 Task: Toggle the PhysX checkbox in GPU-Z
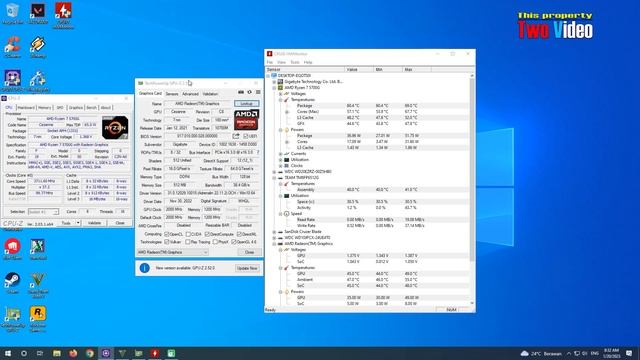tap(215, 242)
